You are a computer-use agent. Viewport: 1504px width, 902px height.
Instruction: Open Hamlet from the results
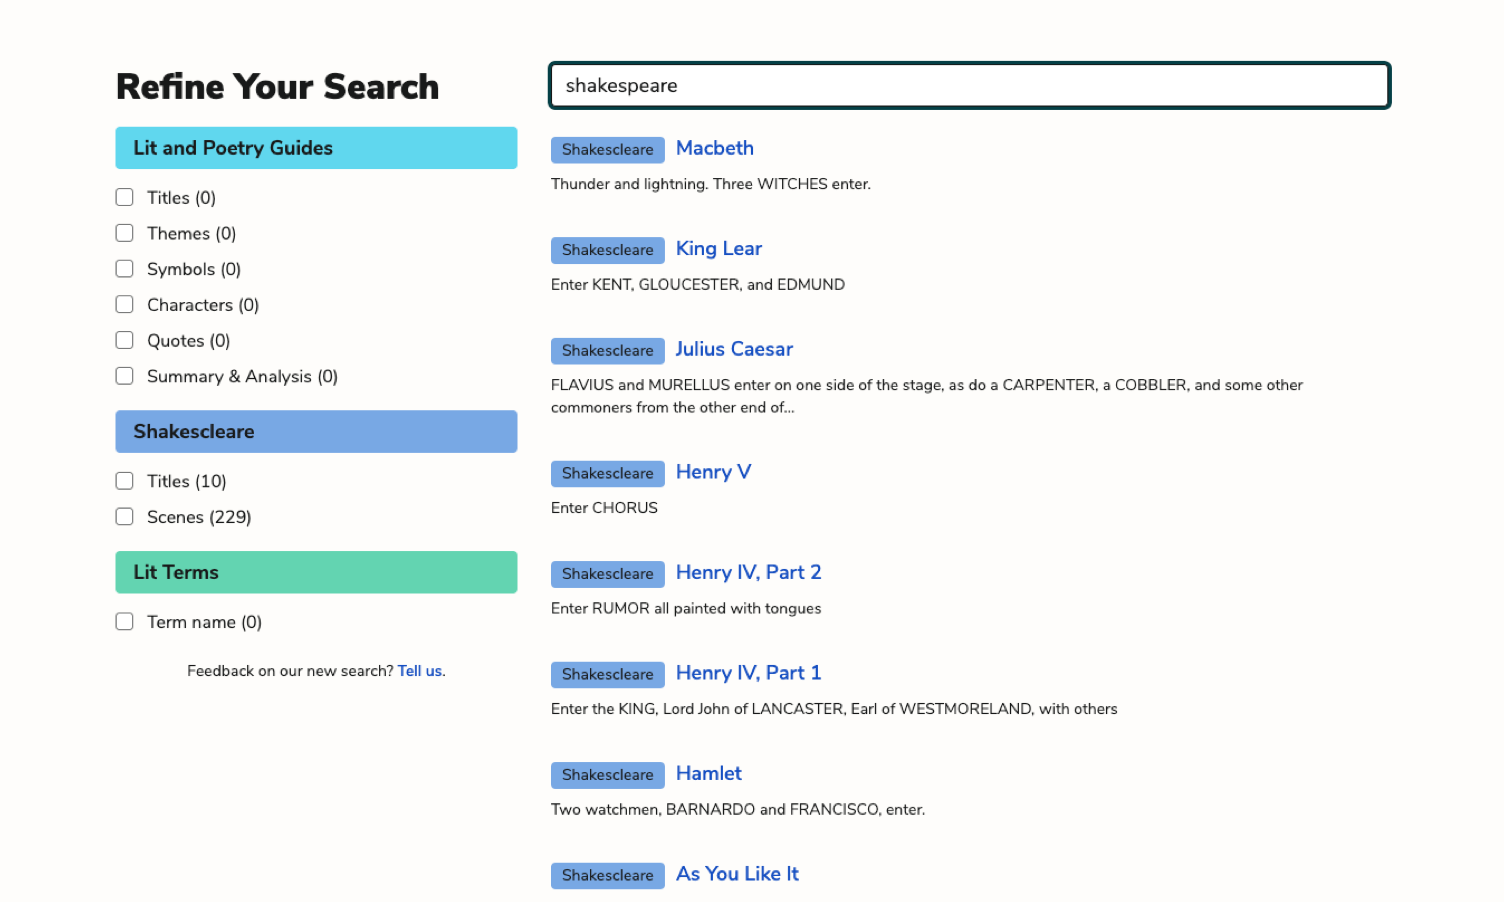click(708, 773)
